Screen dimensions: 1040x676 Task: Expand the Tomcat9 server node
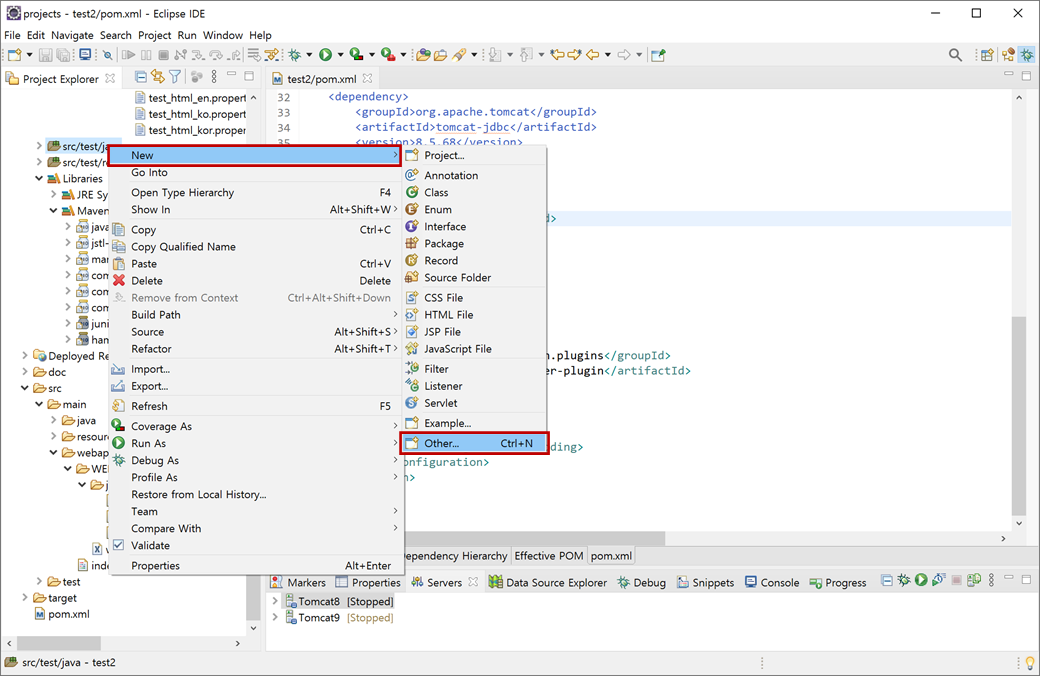[x=275, y=618]
